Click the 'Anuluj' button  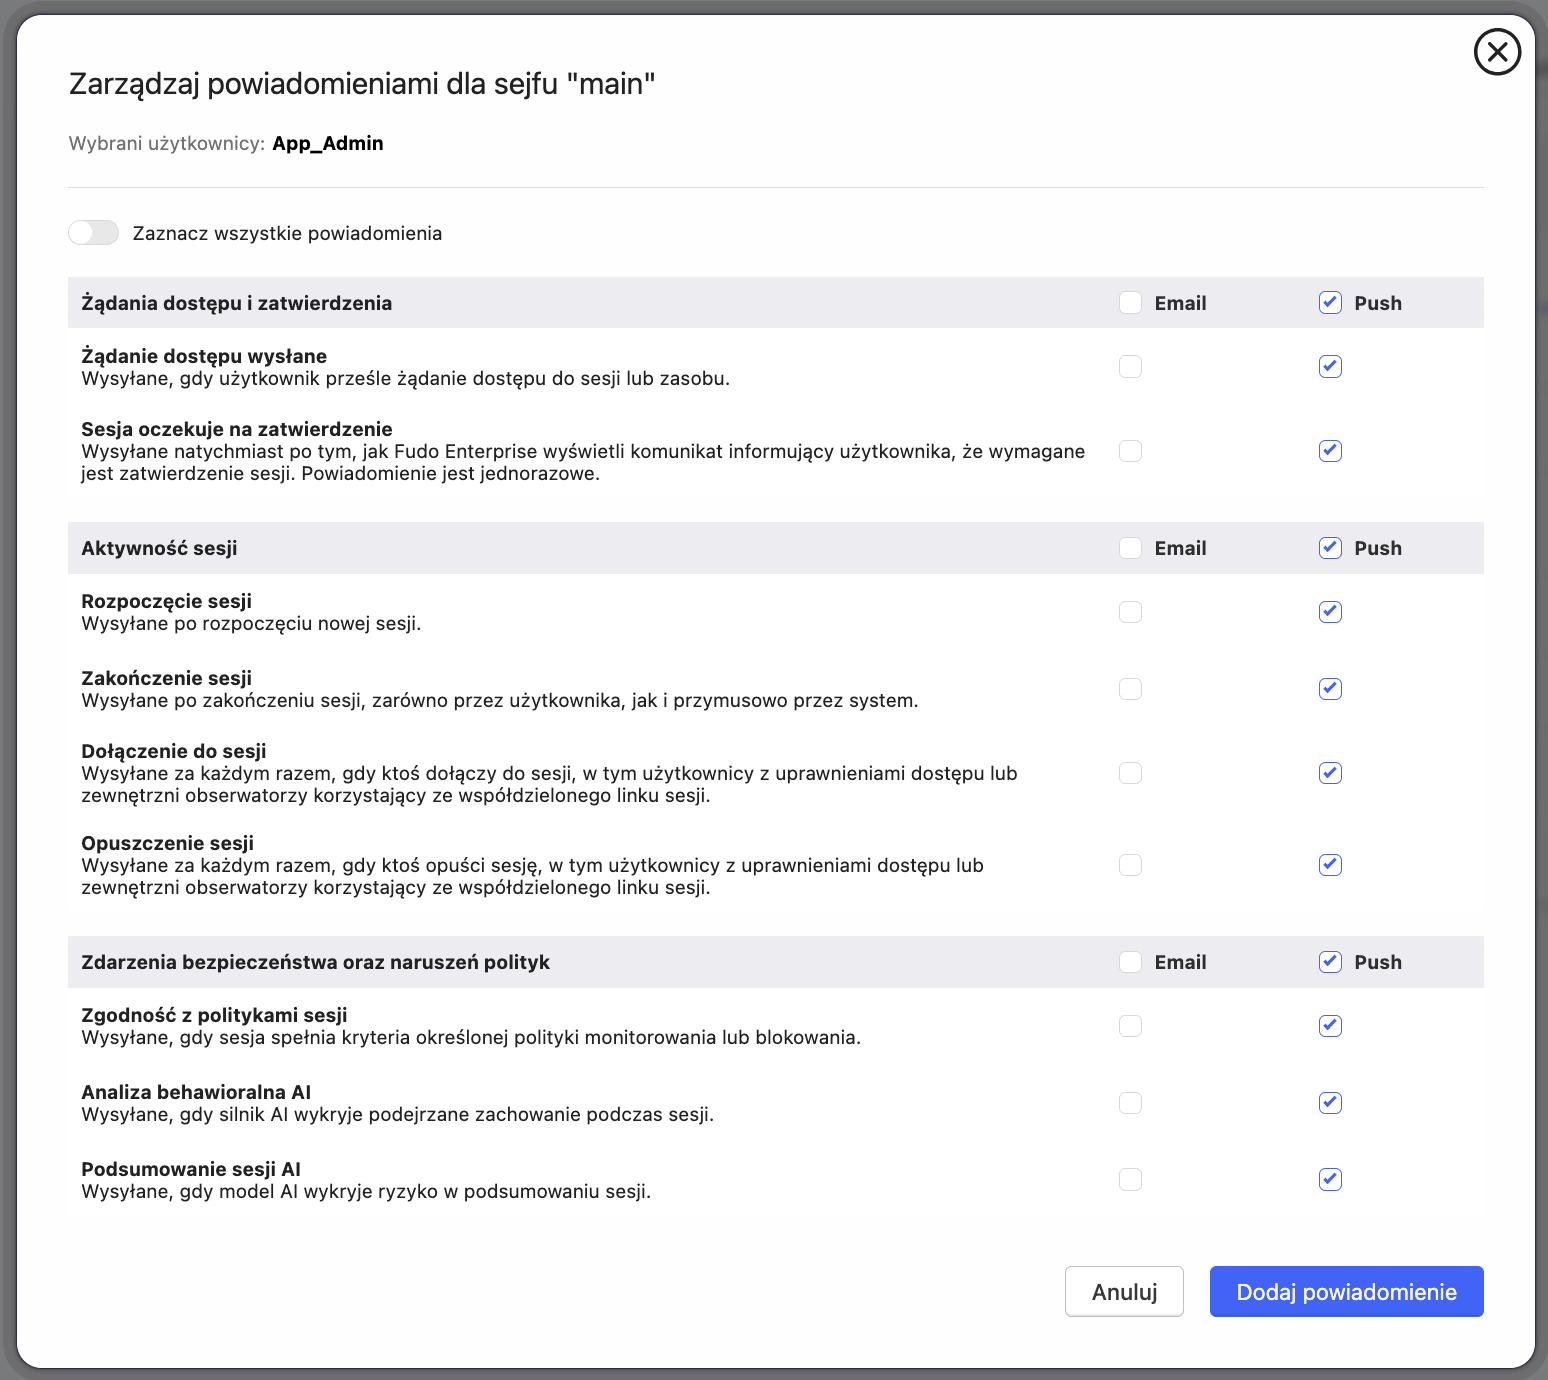click(x=1124, y=1292)
